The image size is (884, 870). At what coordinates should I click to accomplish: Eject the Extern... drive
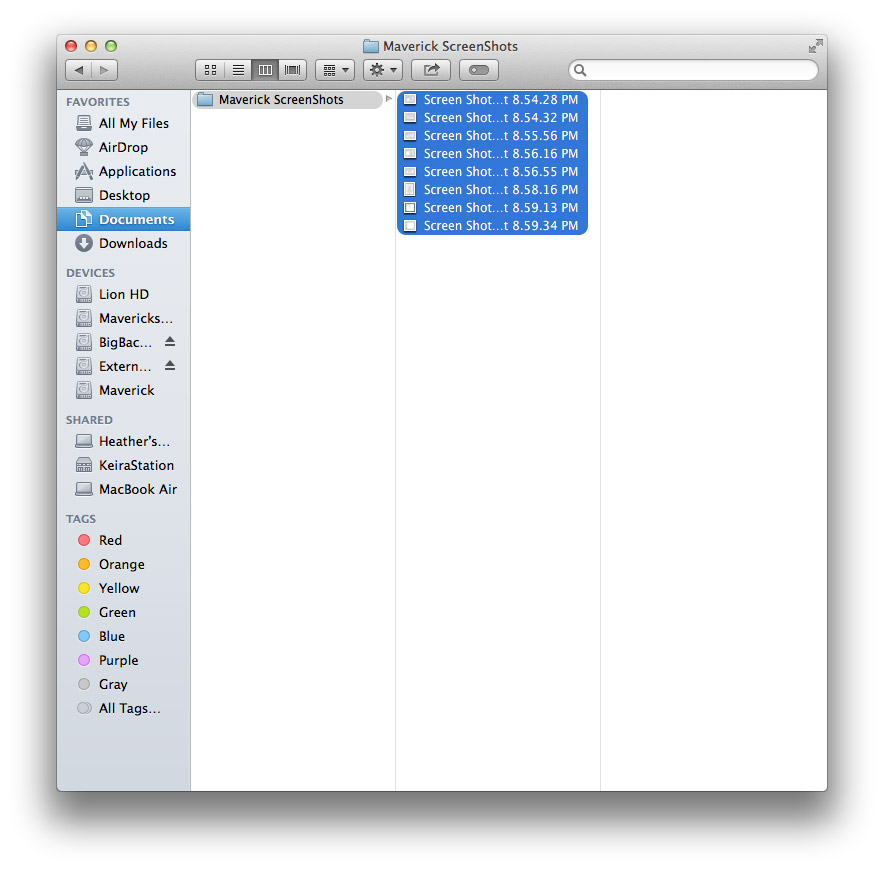pyautogui.click(x=170, y=366)
